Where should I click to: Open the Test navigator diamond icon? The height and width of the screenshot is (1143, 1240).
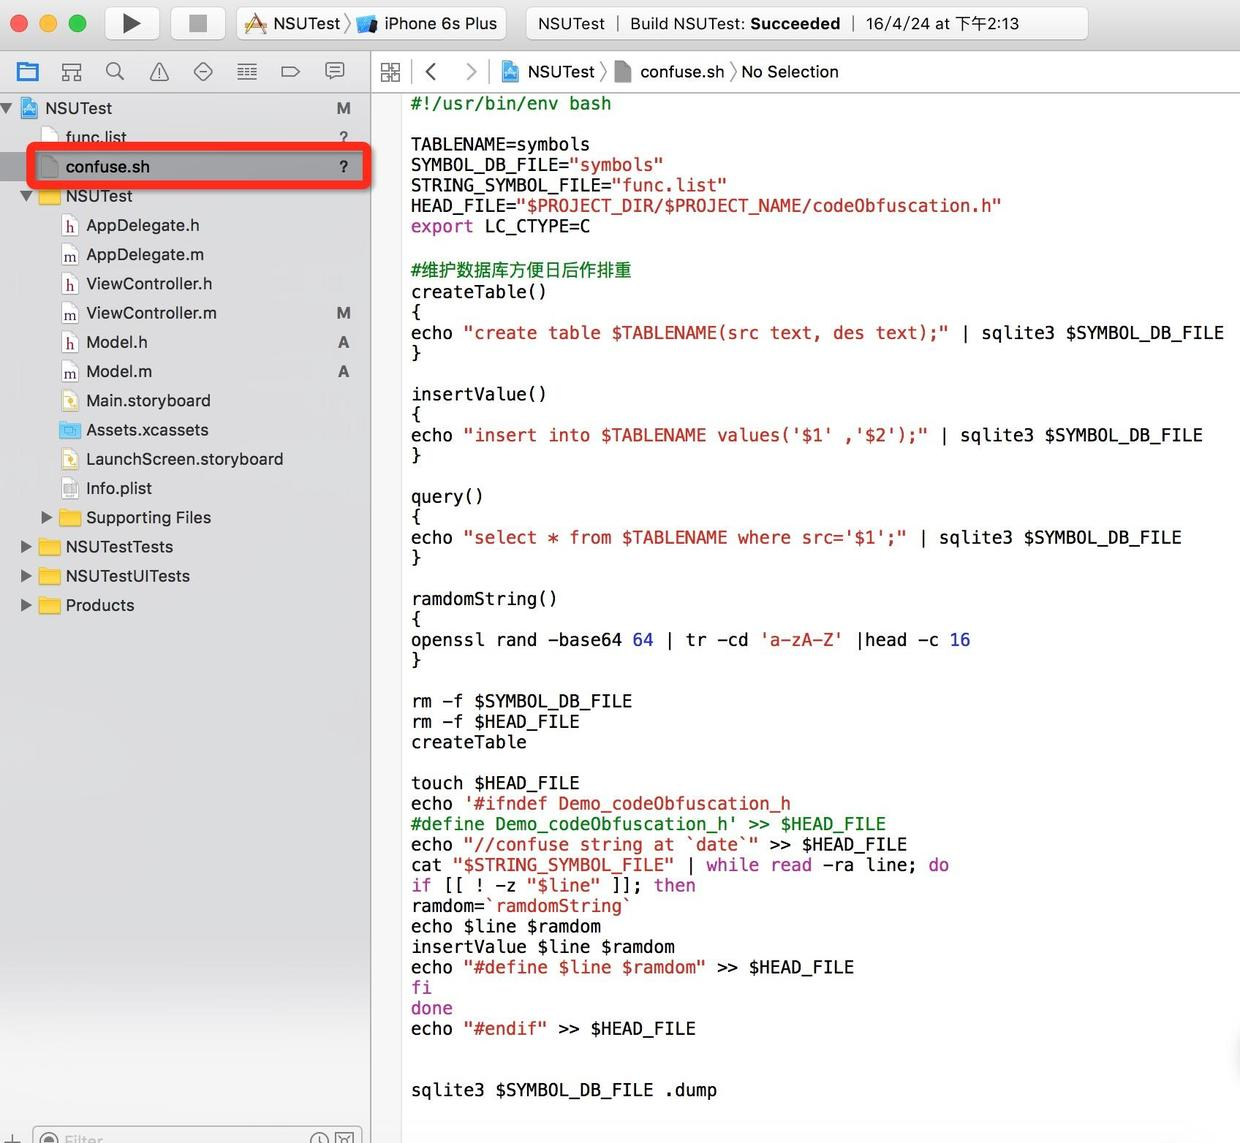tap(203, 71)
